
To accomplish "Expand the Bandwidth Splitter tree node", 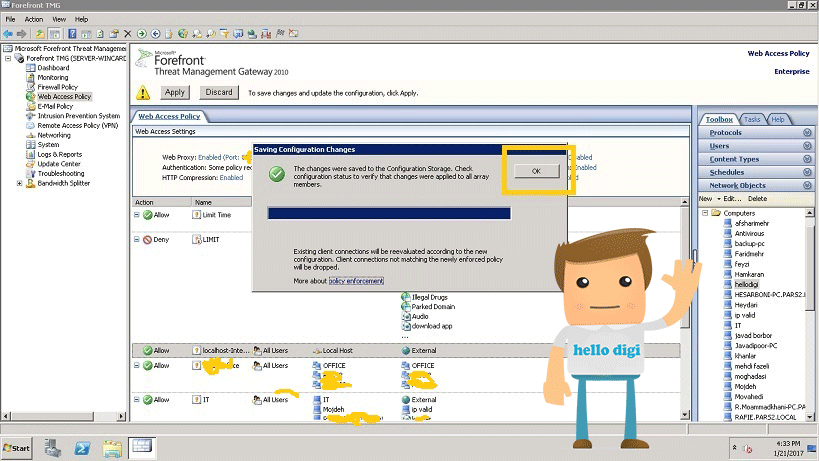I will point(19,183).
